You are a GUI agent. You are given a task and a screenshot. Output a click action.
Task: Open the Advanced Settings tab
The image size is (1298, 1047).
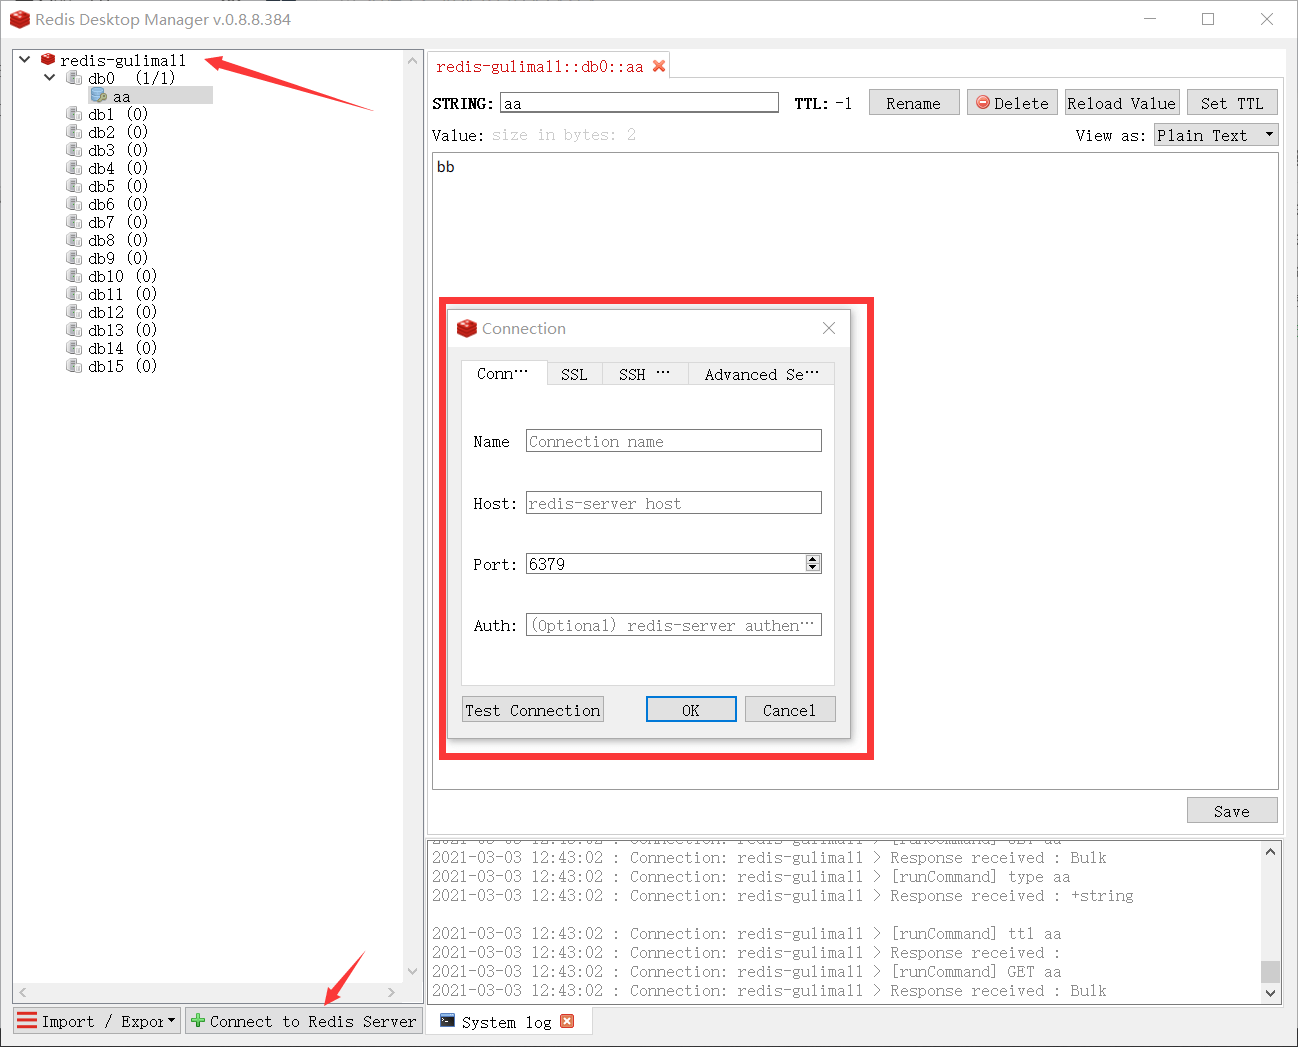761,374
